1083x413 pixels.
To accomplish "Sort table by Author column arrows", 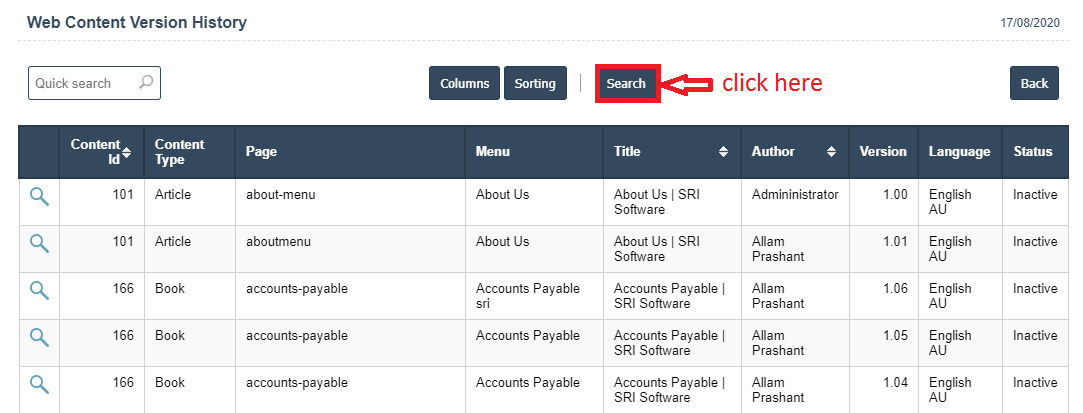I will click(x=831, y=152).
